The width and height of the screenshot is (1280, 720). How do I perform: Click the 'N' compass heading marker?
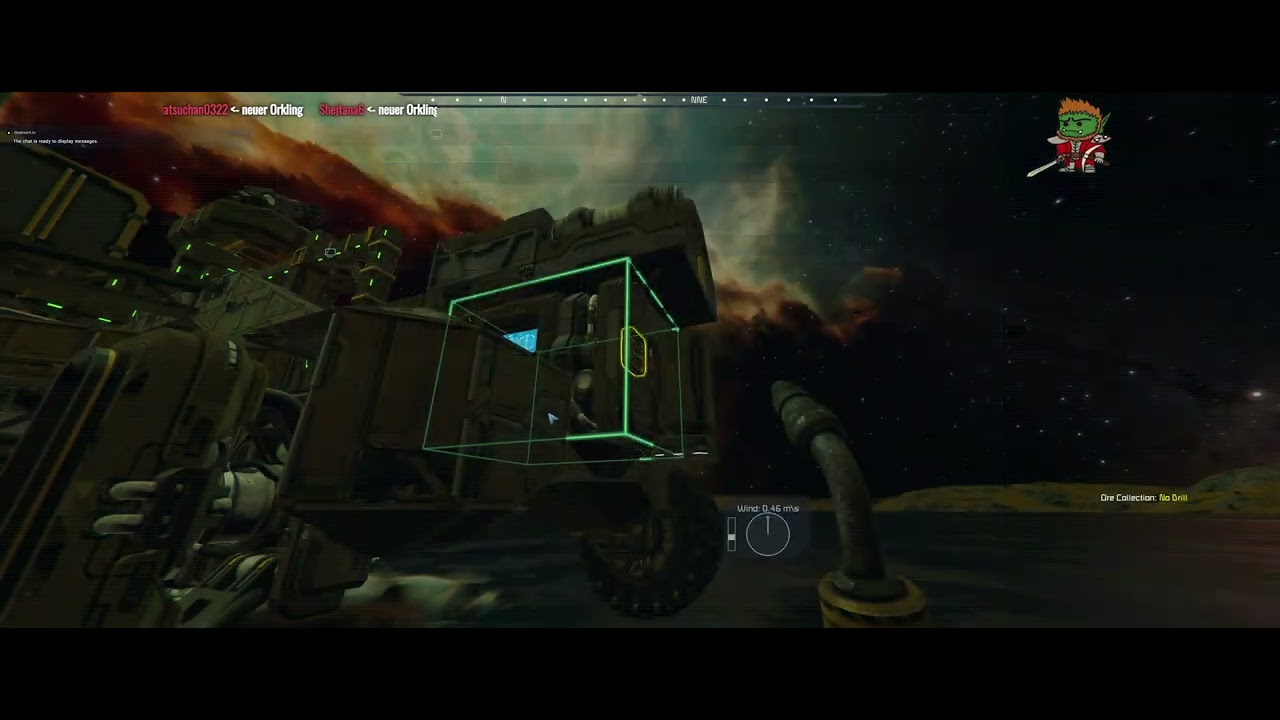click(503, 100)
